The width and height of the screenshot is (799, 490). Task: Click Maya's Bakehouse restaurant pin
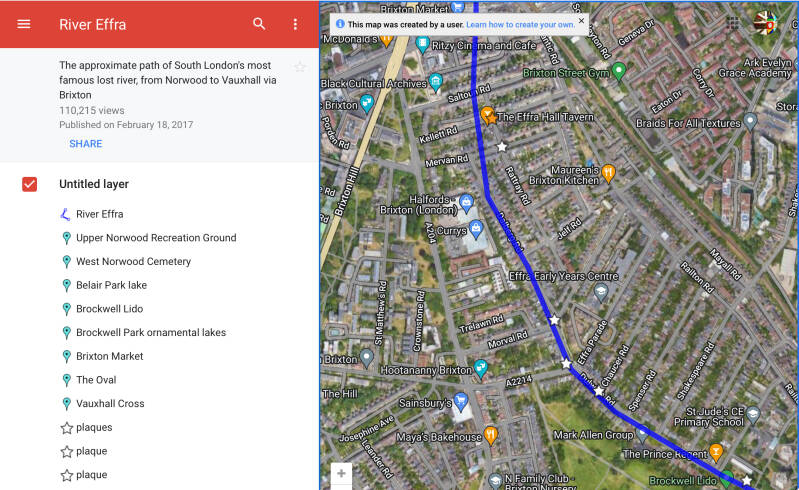pos(491,434)
